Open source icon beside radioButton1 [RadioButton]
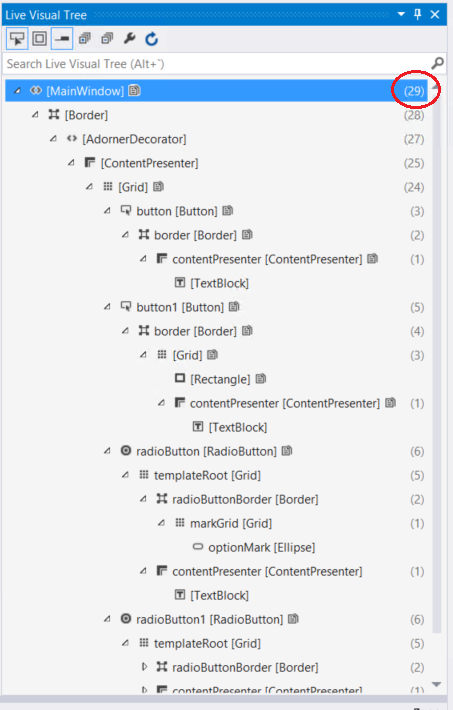Image resolution: width=453 pixels, height=710 pixels. tap(293, 619)
